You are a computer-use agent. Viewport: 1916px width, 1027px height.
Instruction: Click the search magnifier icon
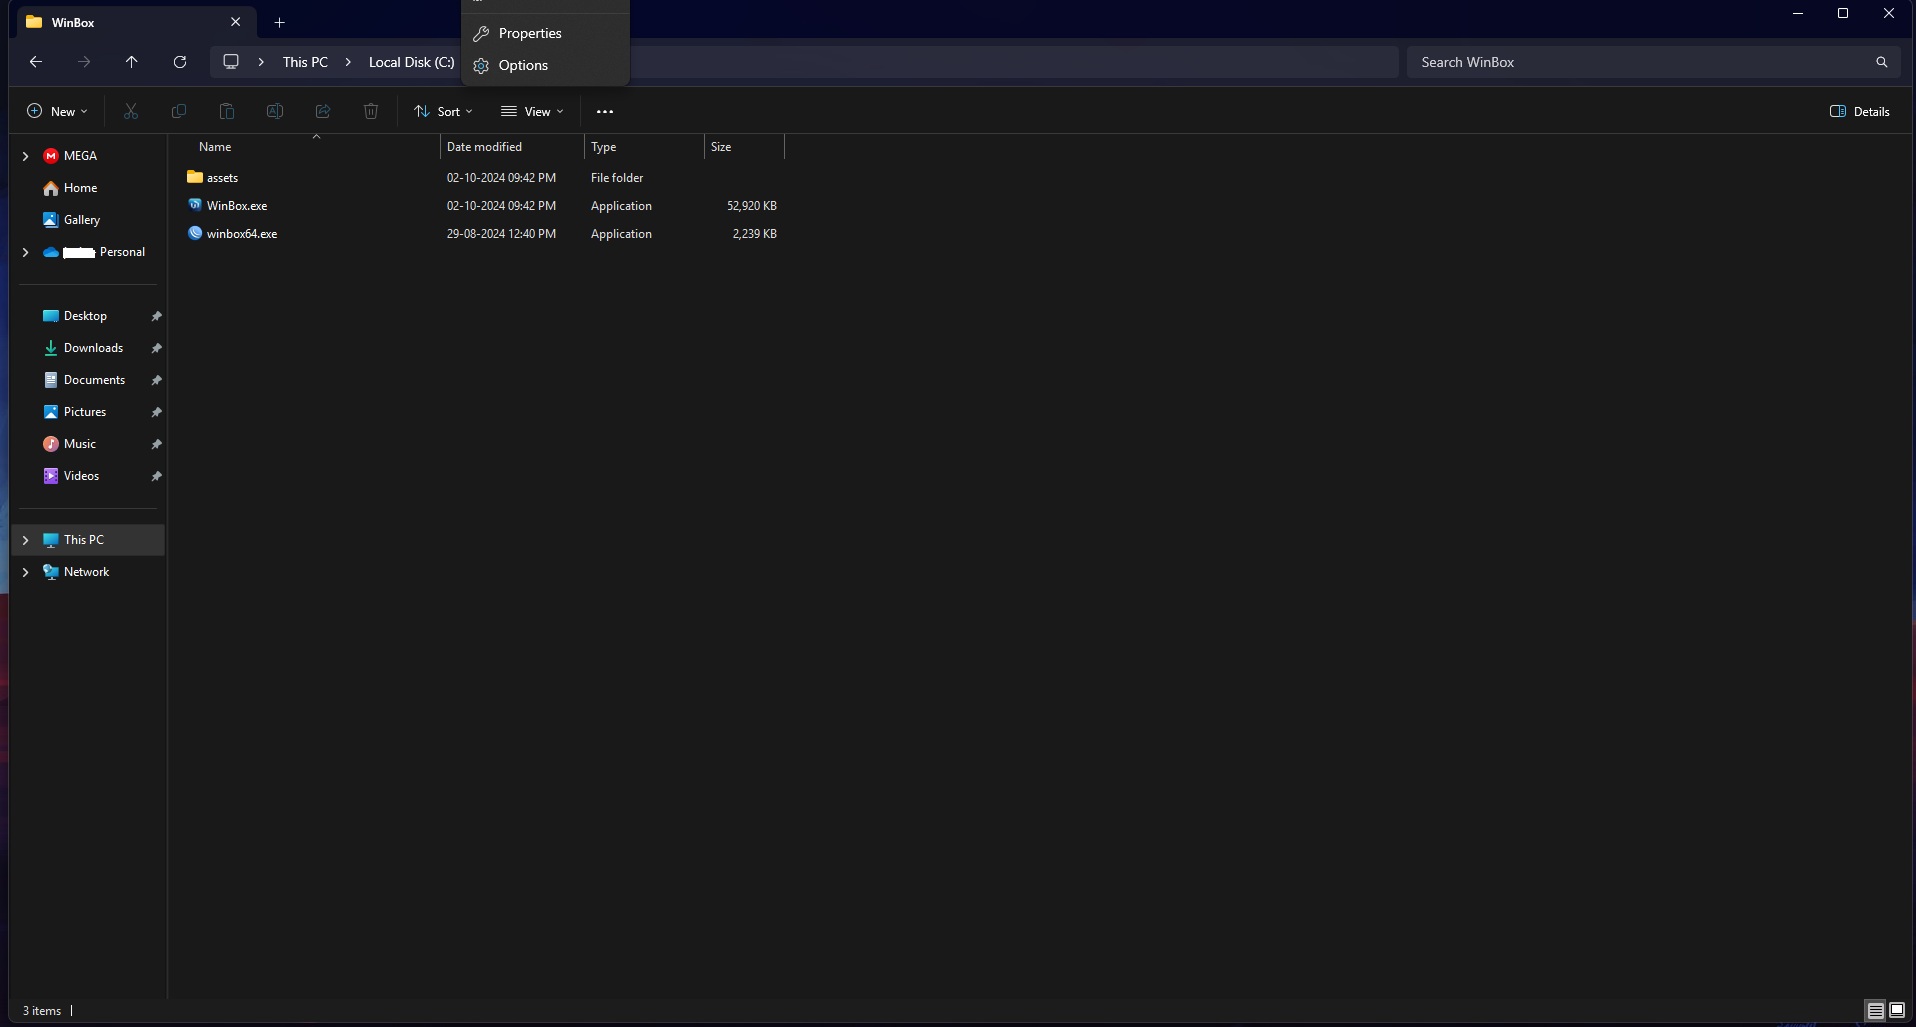tap(1881, 62)
